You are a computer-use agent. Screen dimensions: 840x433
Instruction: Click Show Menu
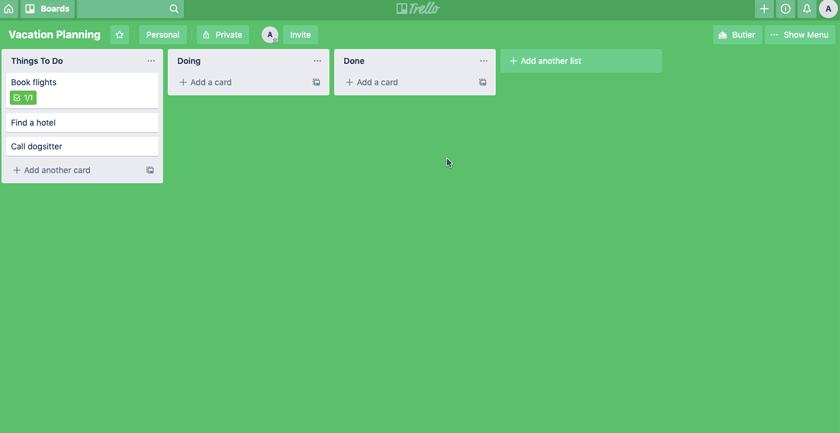pos(799,35)
